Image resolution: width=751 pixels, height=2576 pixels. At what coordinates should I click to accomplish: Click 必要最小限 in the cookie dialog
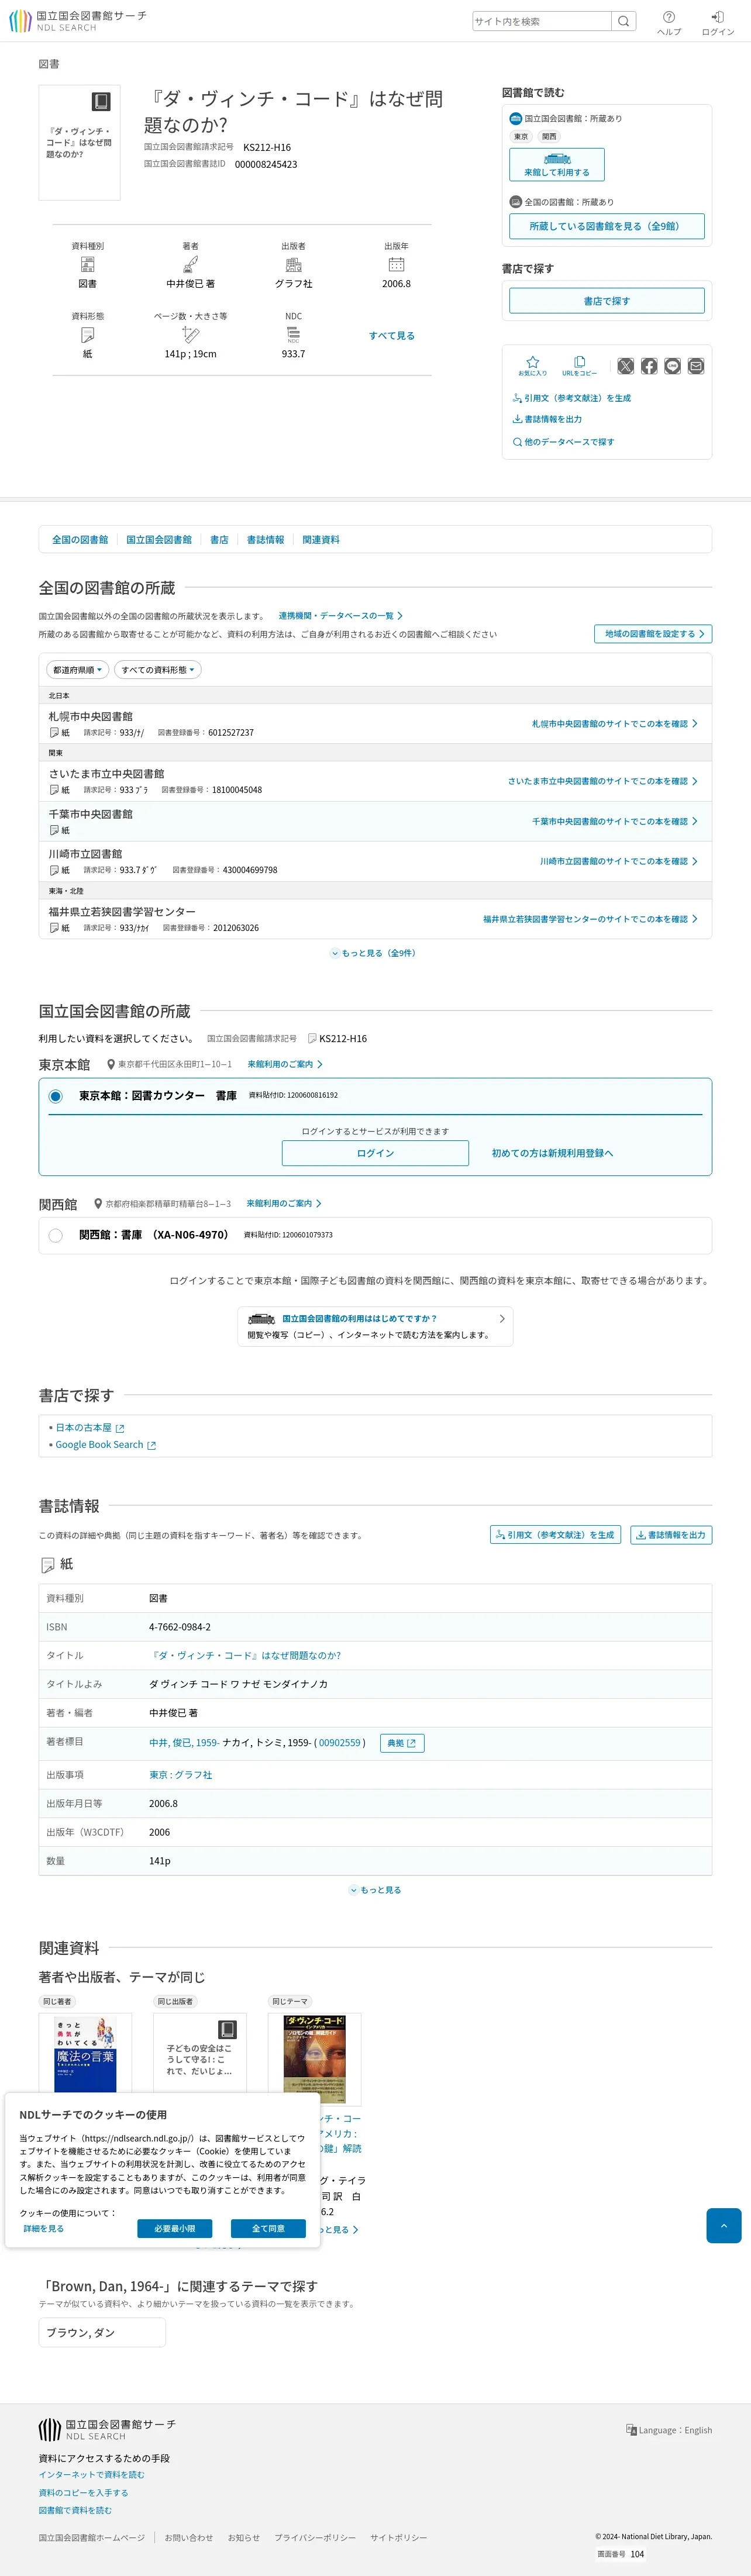175,2228
